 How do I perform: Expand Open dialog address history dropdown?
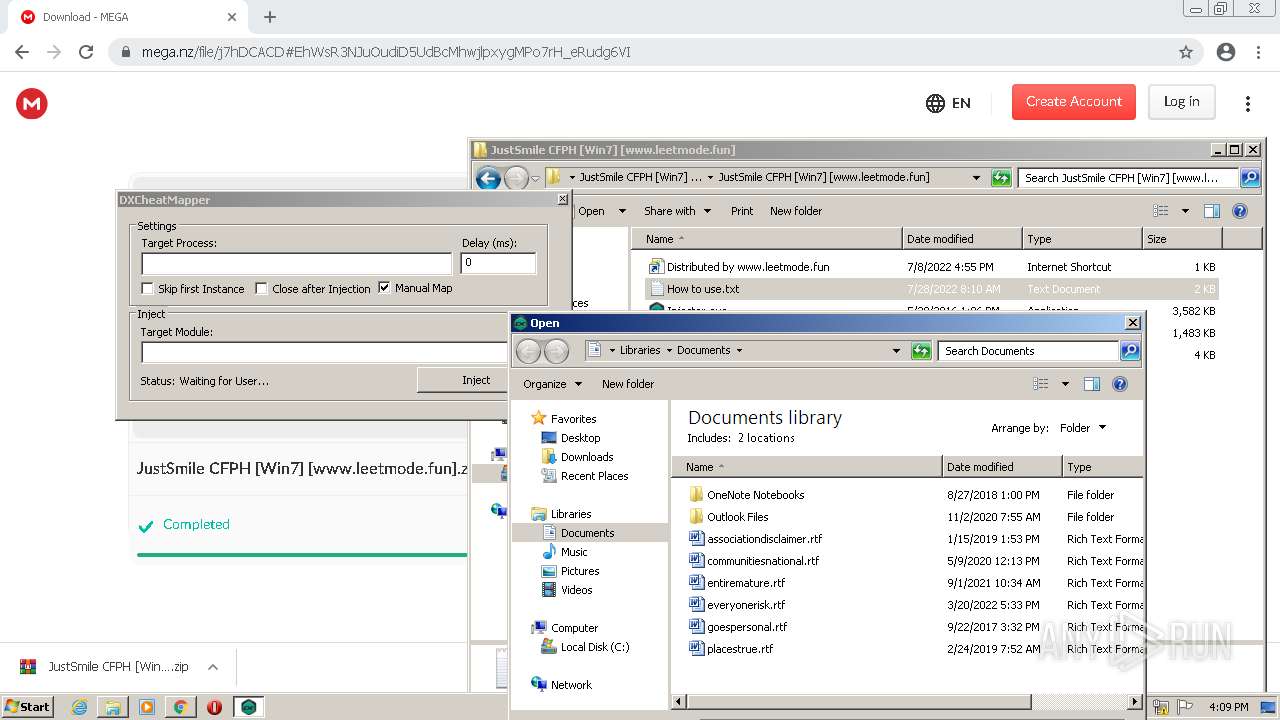(896, 351)
